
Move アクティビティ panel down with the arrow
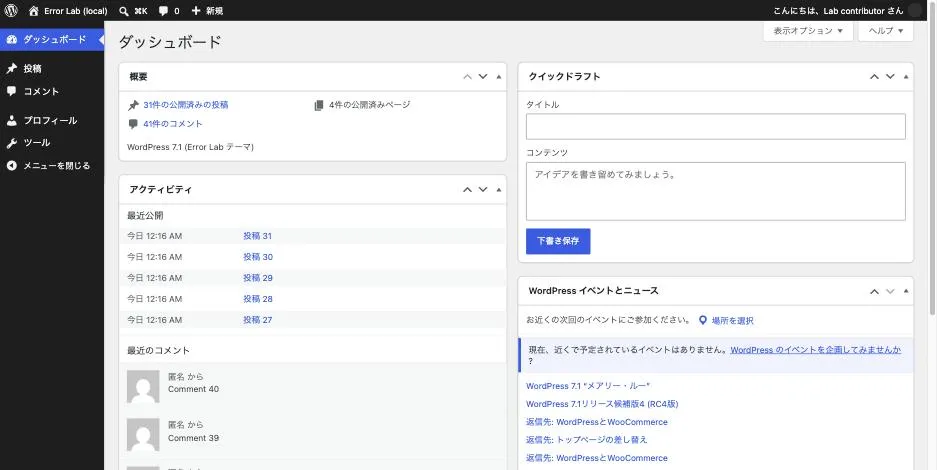(x=483, y=189)
